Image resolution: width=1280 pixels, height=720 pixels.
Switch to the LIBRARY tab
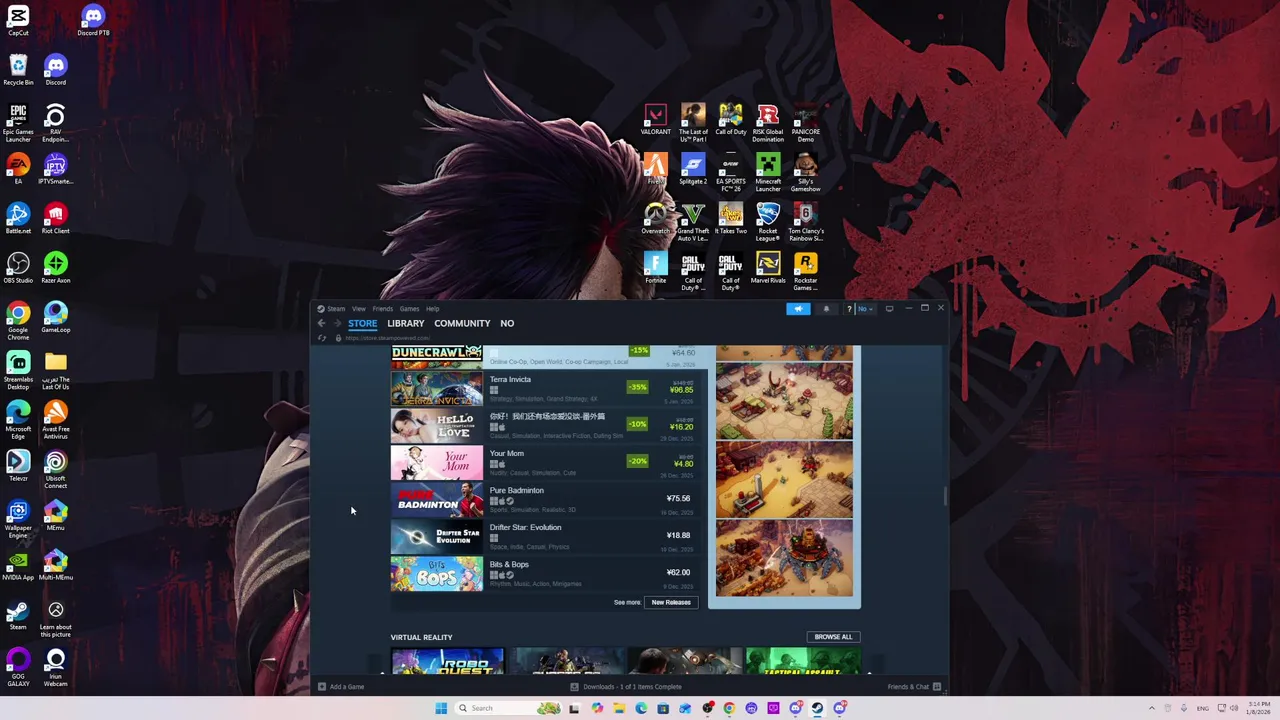pos(406,323)
